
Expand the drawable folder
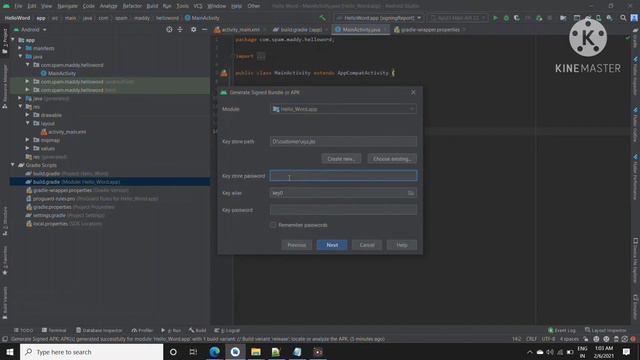tap(28, 115)
